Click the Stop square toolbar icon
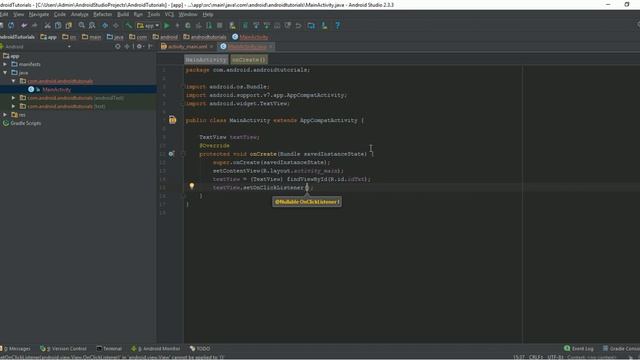Image resolution: width=640 pixels, height=360 pixels. tap(220, 25)
